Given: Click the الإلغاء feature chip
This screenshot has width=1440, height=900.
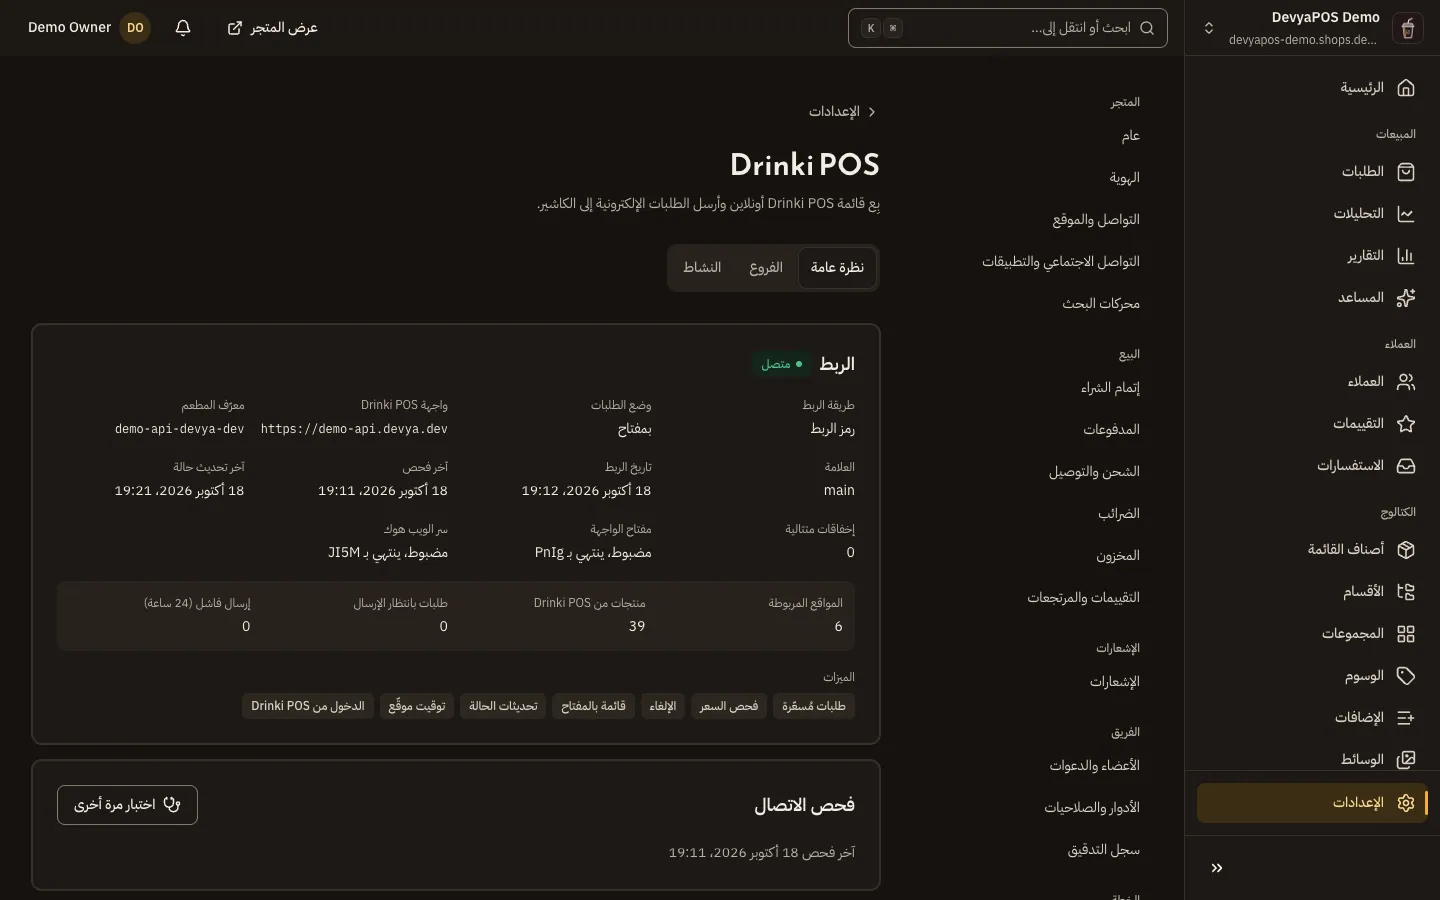Looking at the screenshot, I should [x=663, y=706].
